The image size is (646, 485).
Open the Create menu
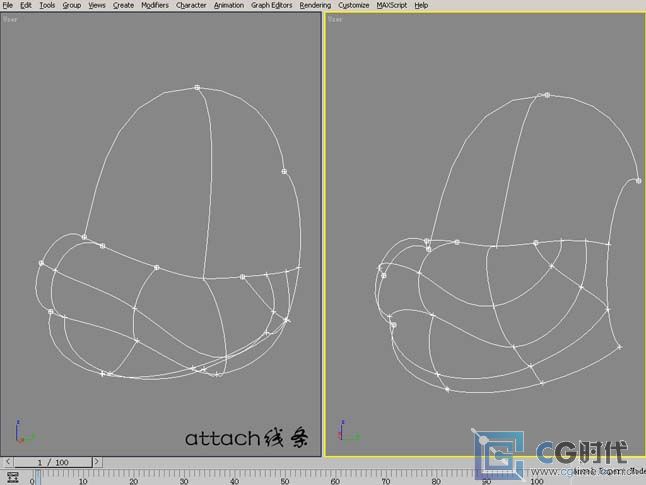123,5
